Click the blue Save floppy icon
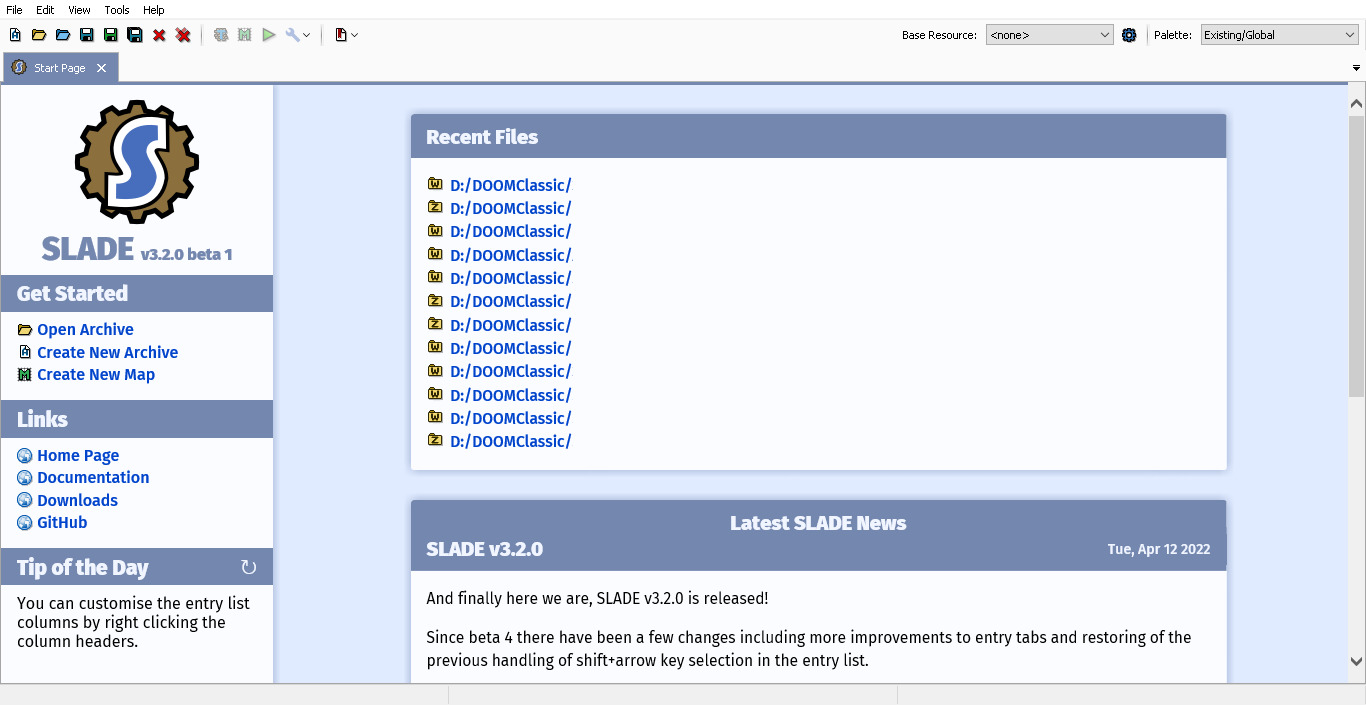1366x705 pixels. coord(87,35)
